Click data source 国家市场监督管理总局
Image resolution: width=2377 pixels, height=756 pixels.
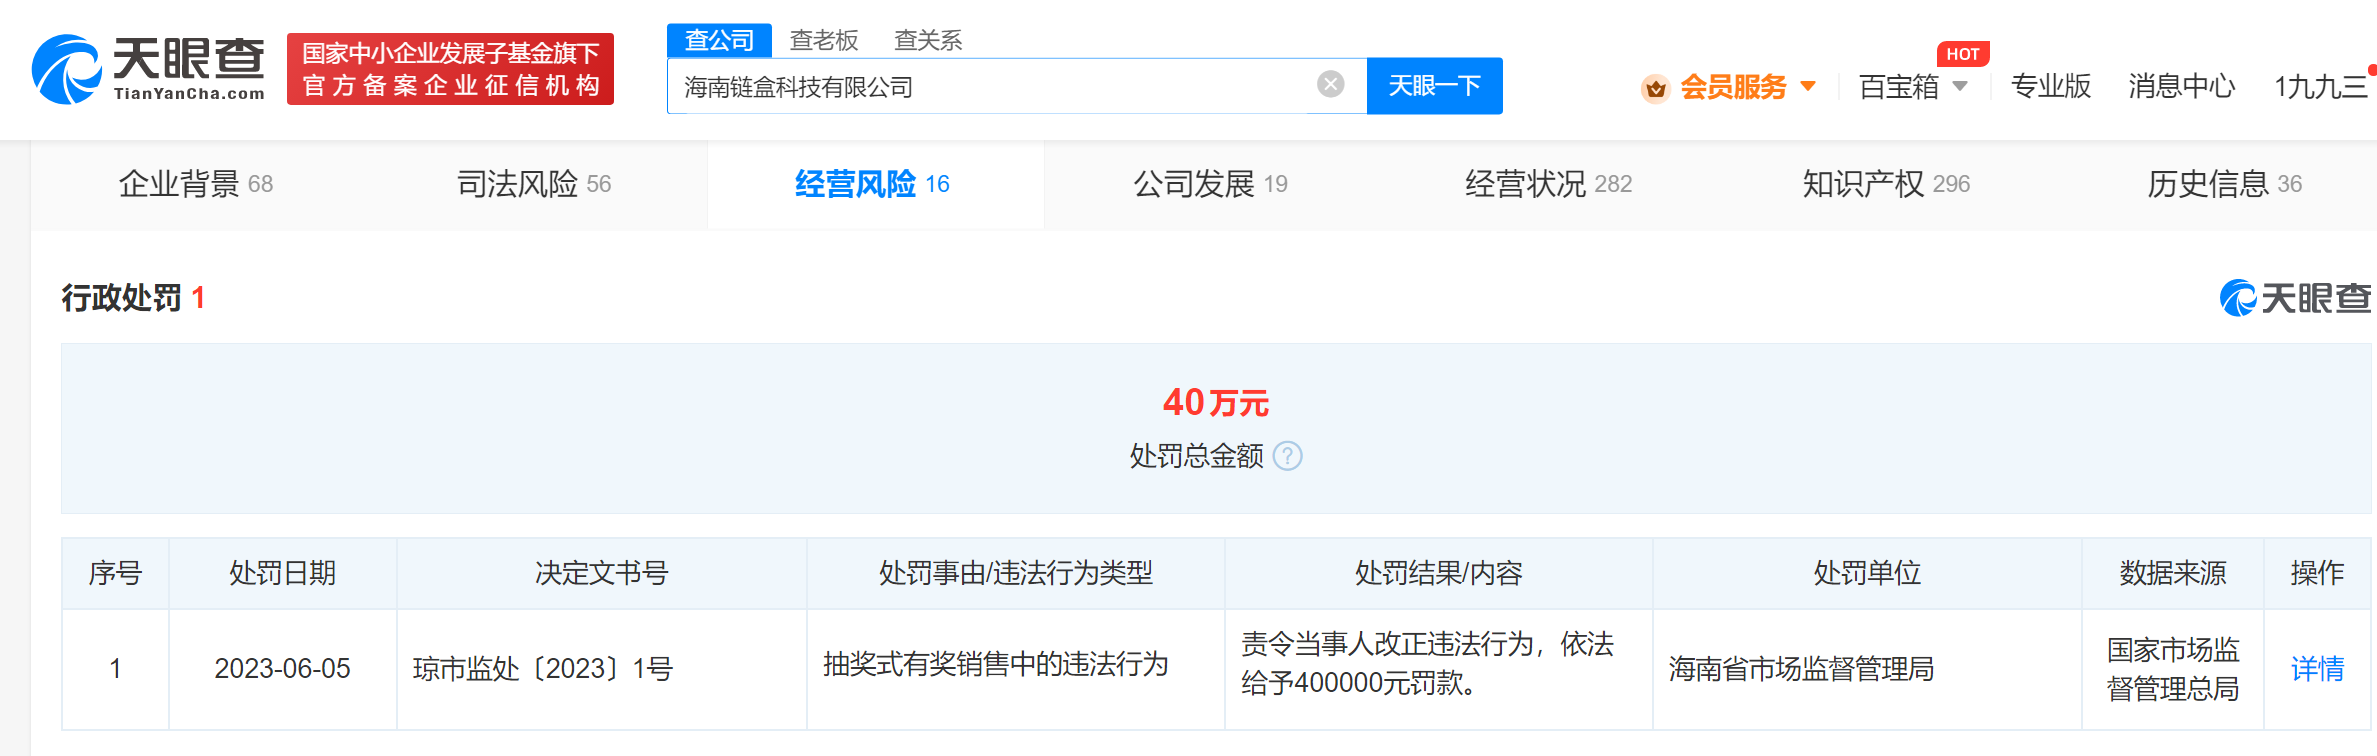coord(2172,669)
